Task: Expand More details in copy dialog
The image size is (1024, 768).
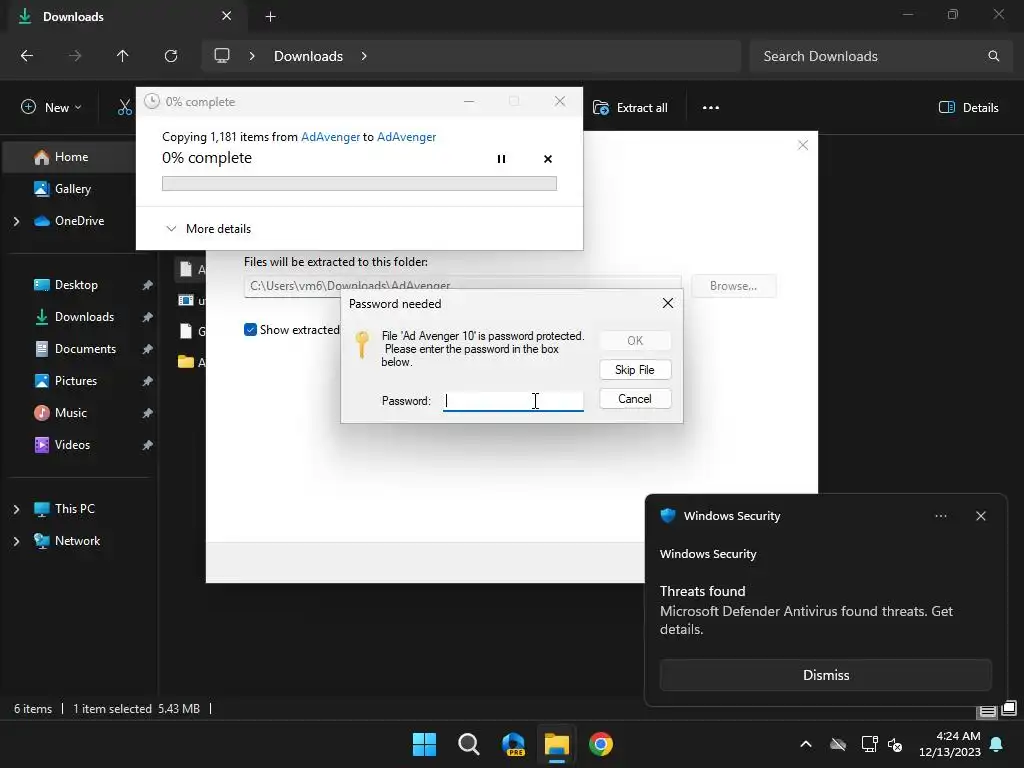Action: pyautogui.click(x=209, y=229)
